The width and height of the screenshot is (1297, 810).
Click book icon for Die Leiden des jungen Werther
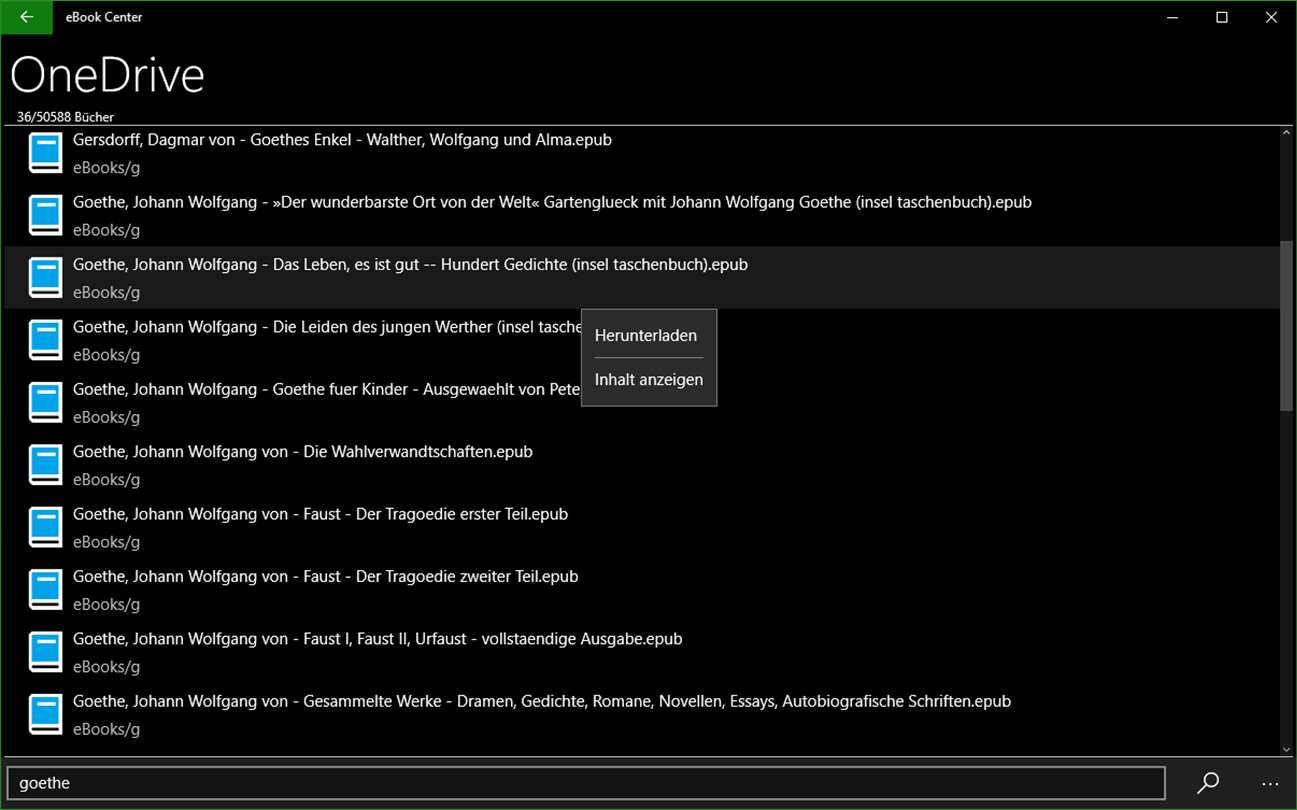45,340
